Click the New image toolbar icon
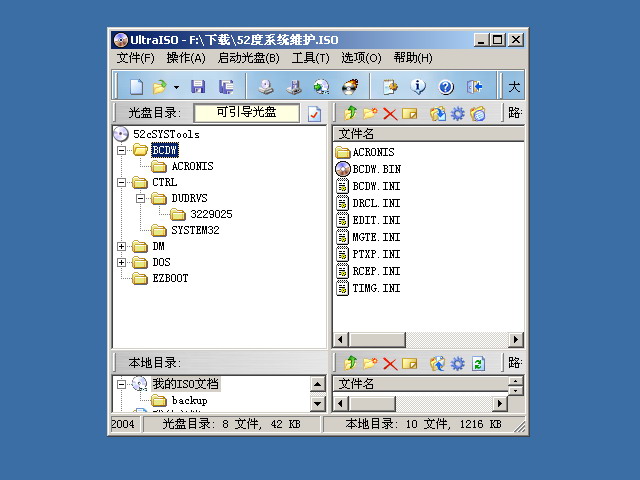 pos(136,87)
